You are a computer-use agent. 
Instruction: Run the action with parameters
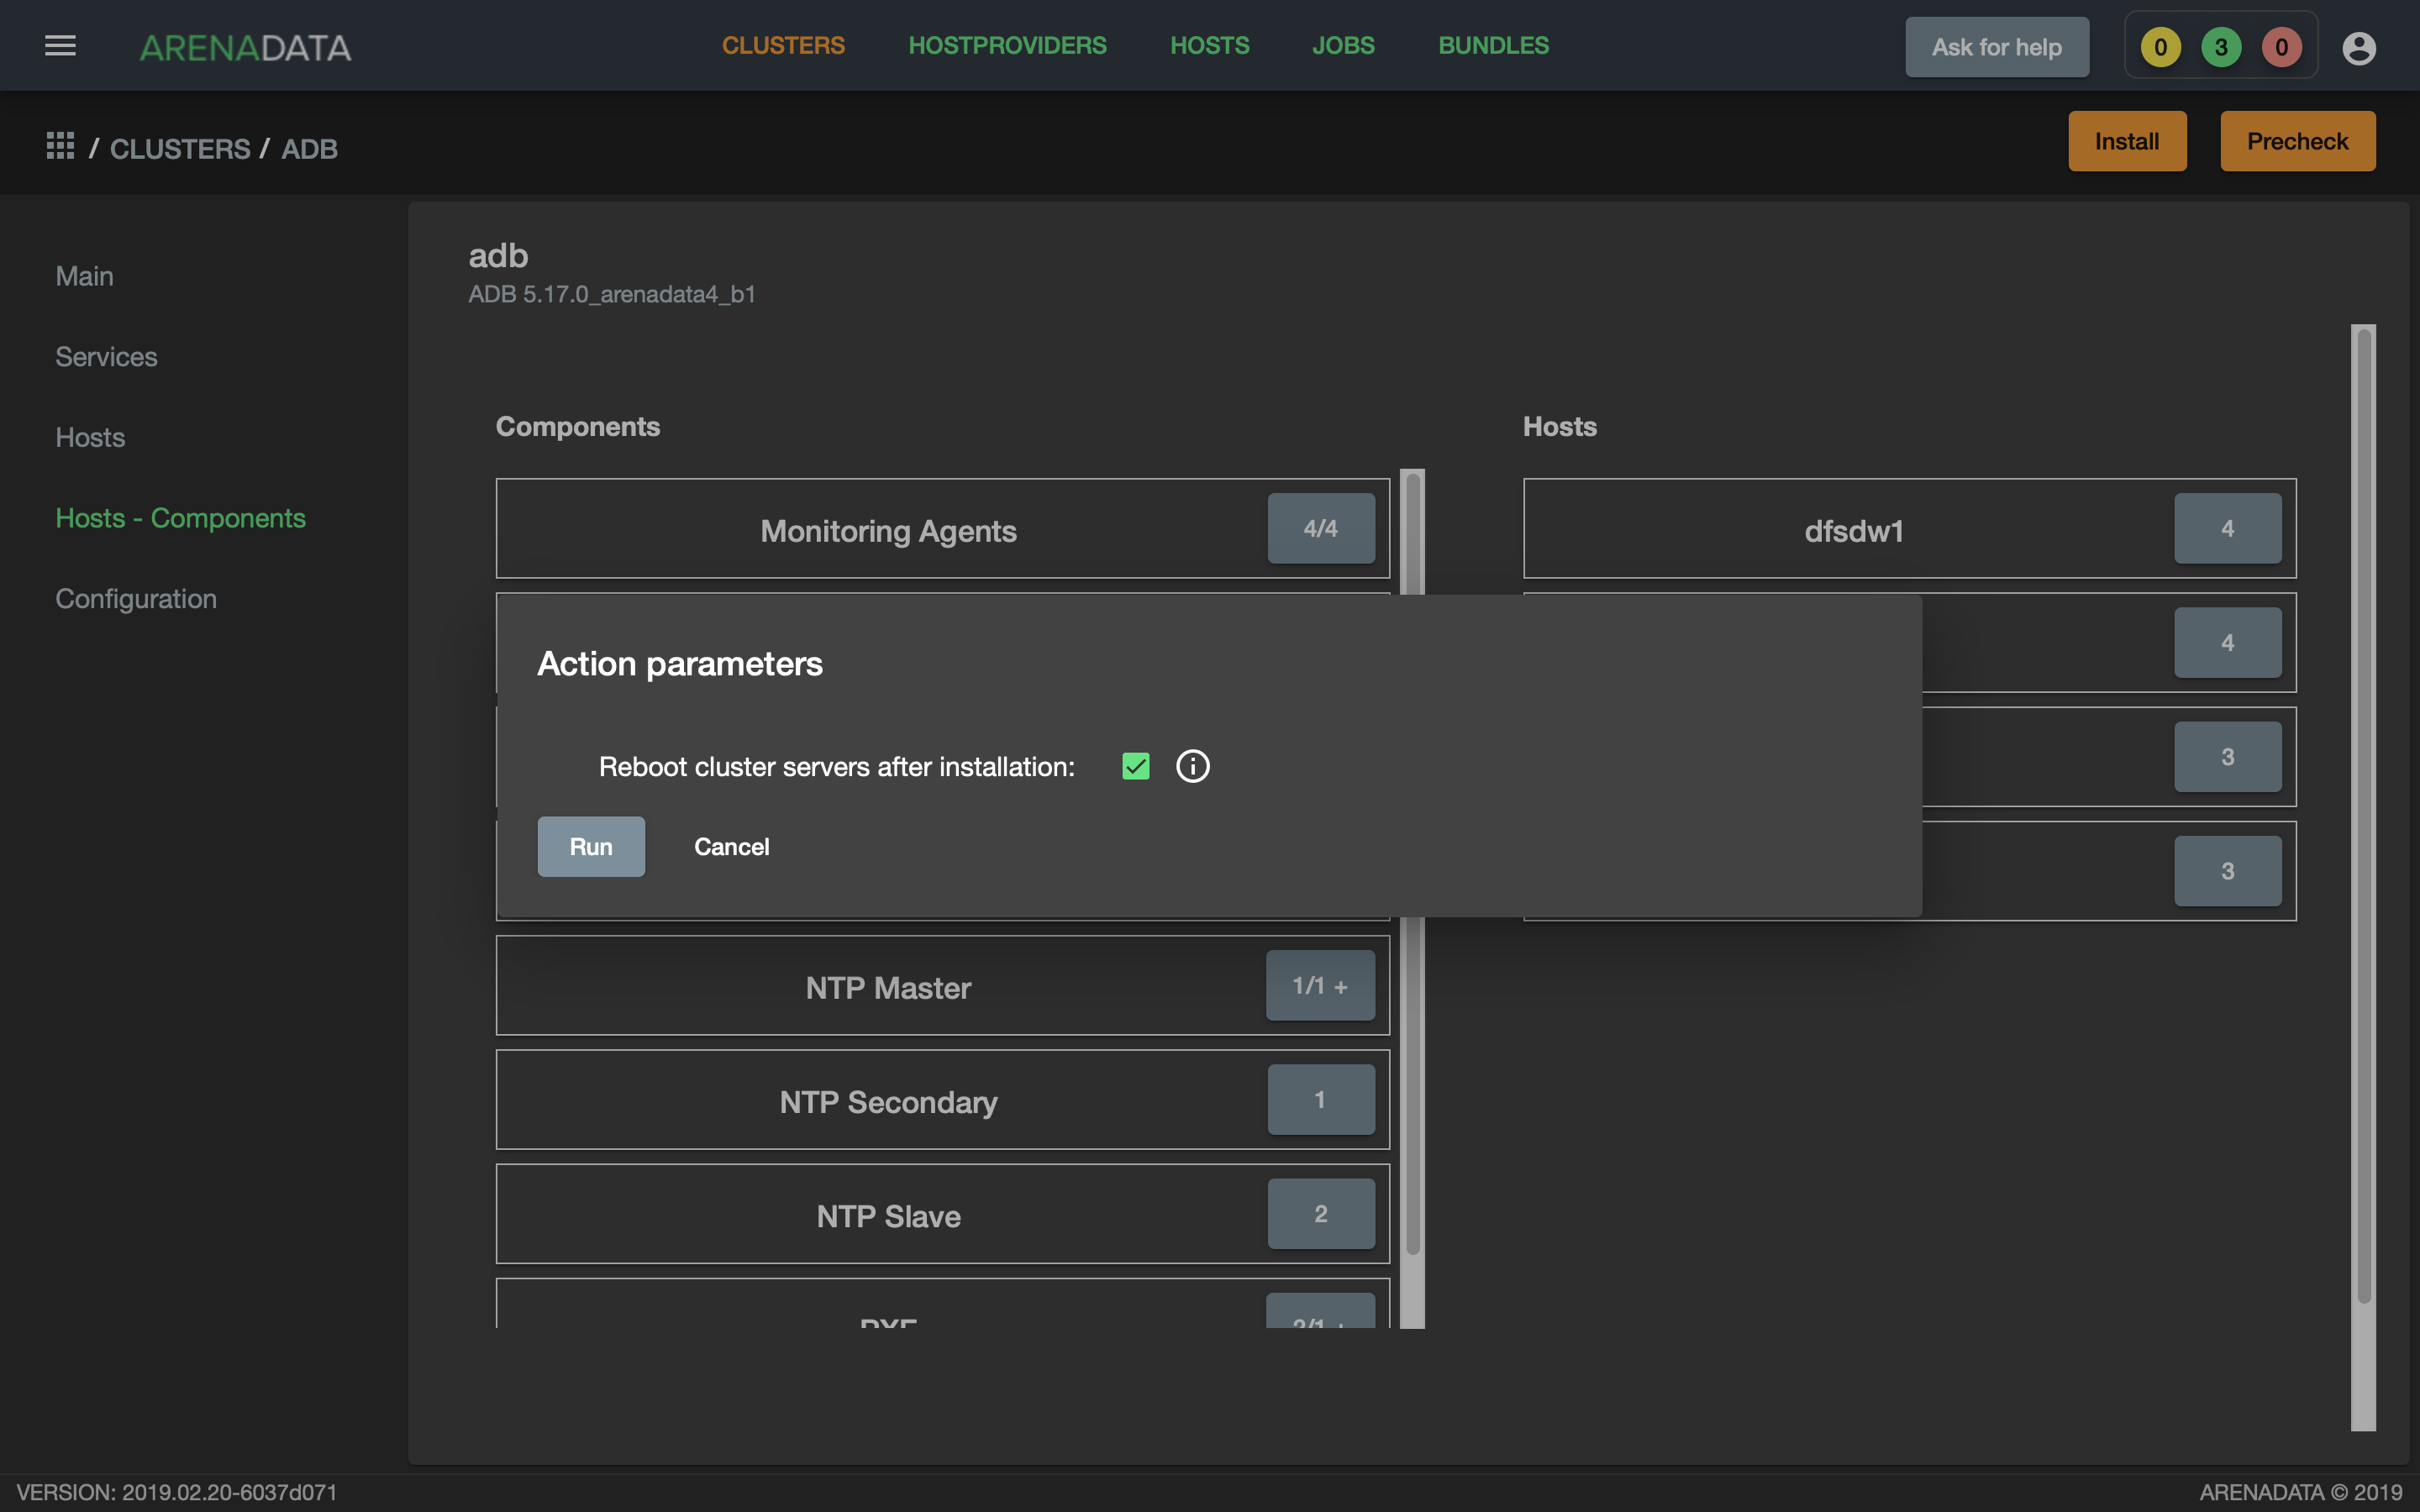591,846
